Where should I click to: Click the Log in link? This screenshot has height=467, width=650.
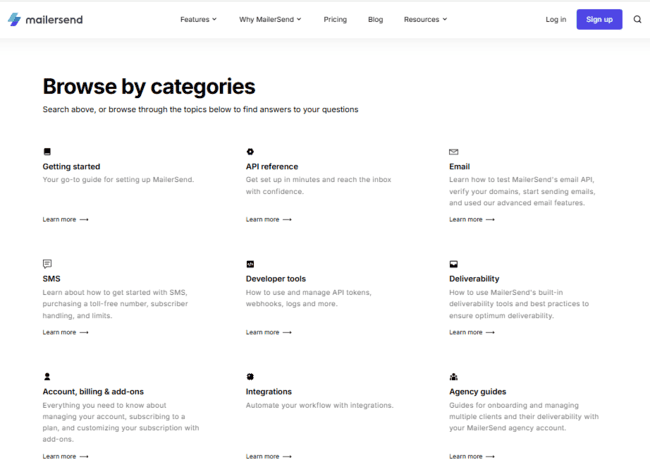555,19
